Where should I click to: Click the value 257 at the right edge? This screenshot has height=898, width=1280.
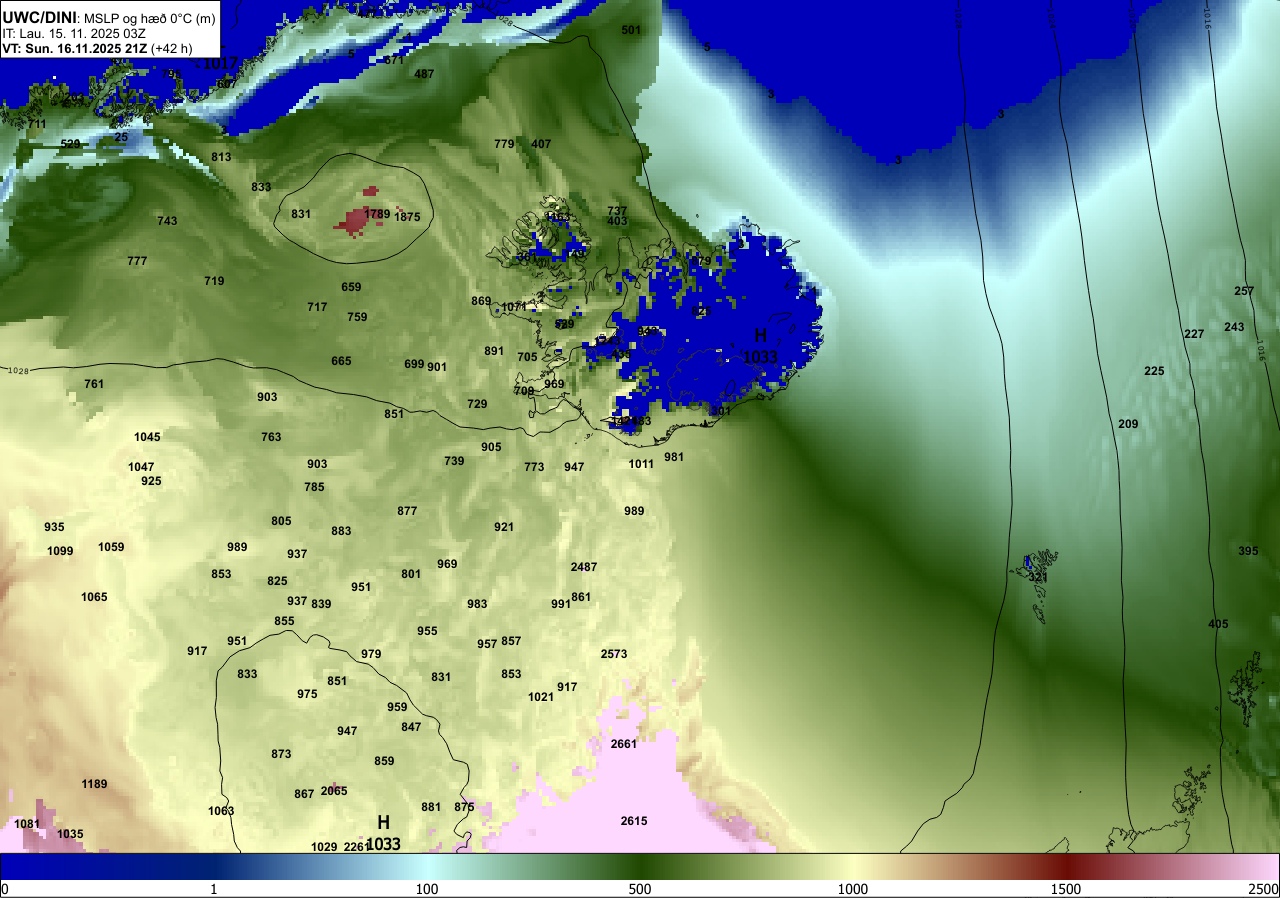pos(1244,291)
